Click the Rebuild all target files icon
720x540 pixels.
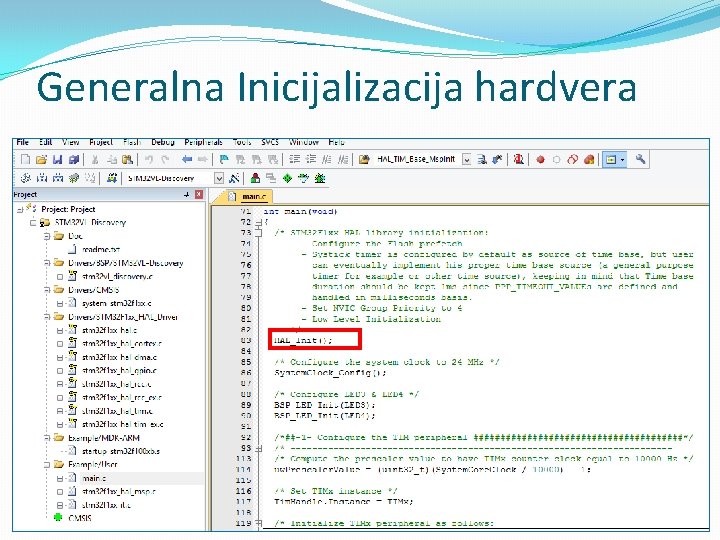[x=58, y=178]
